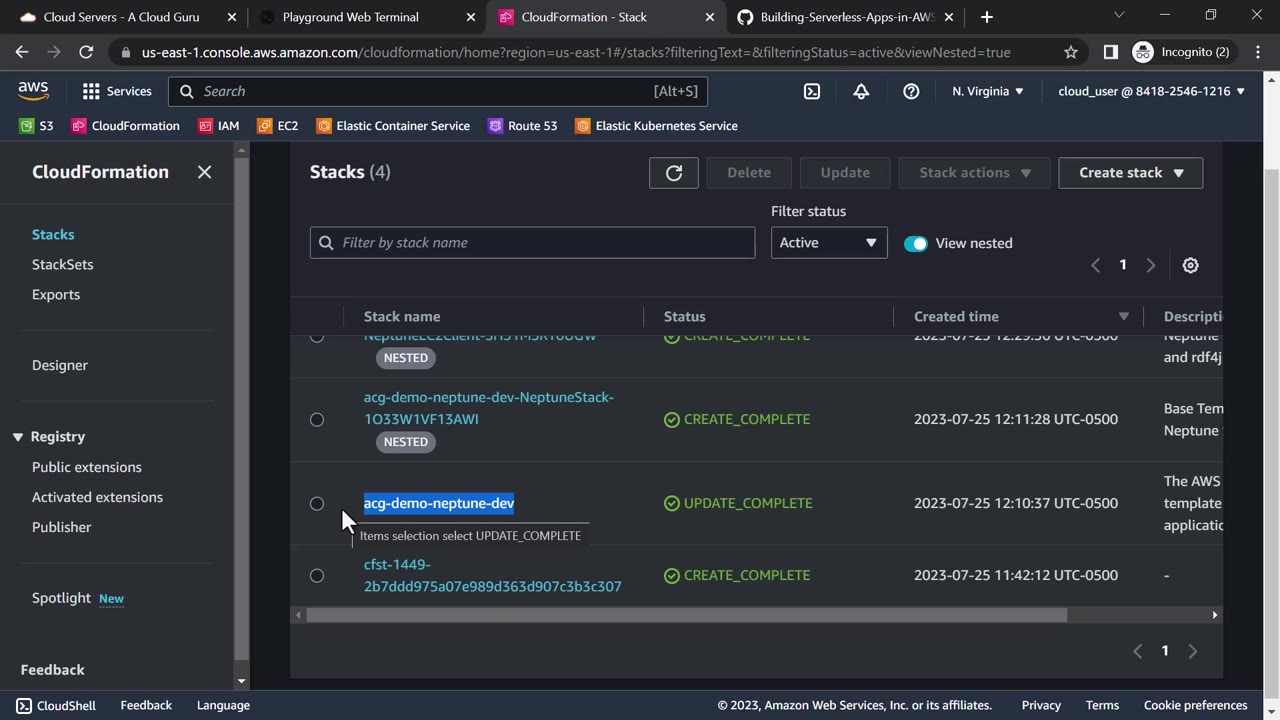Switch to the Playground Web Terminal tab
This screenshot has width=1280, height=720.
350,17
